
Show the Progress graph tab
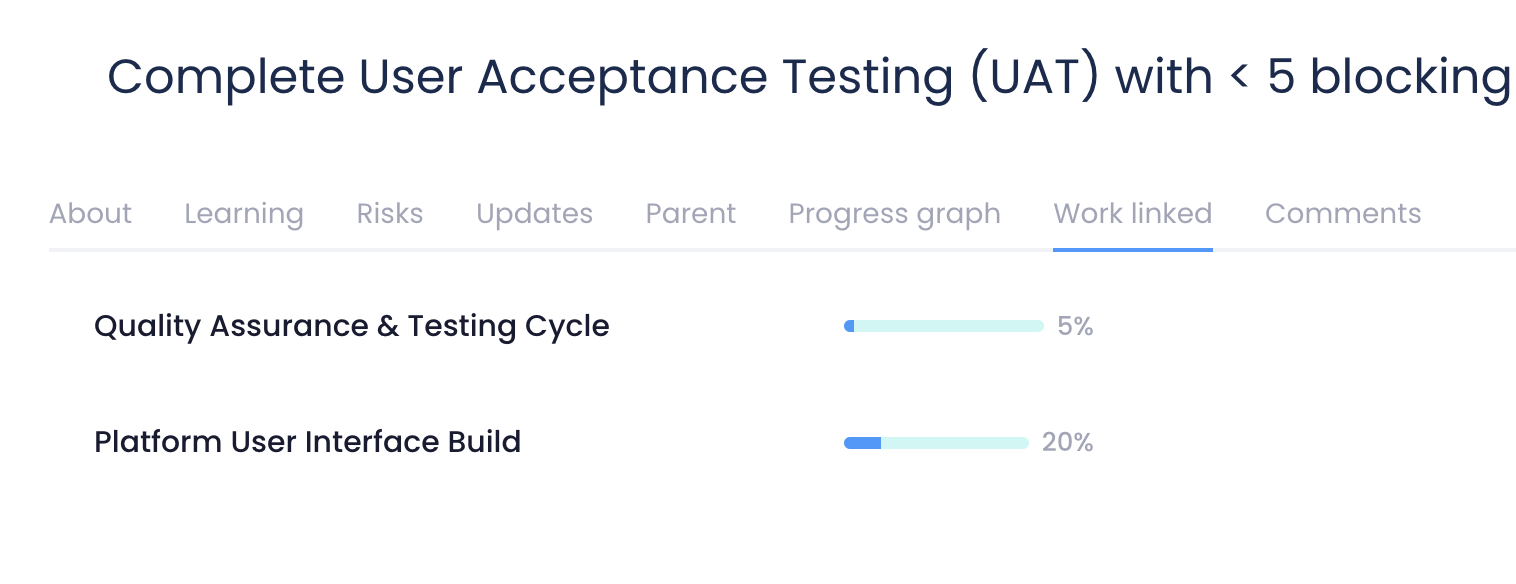[894, 214]
